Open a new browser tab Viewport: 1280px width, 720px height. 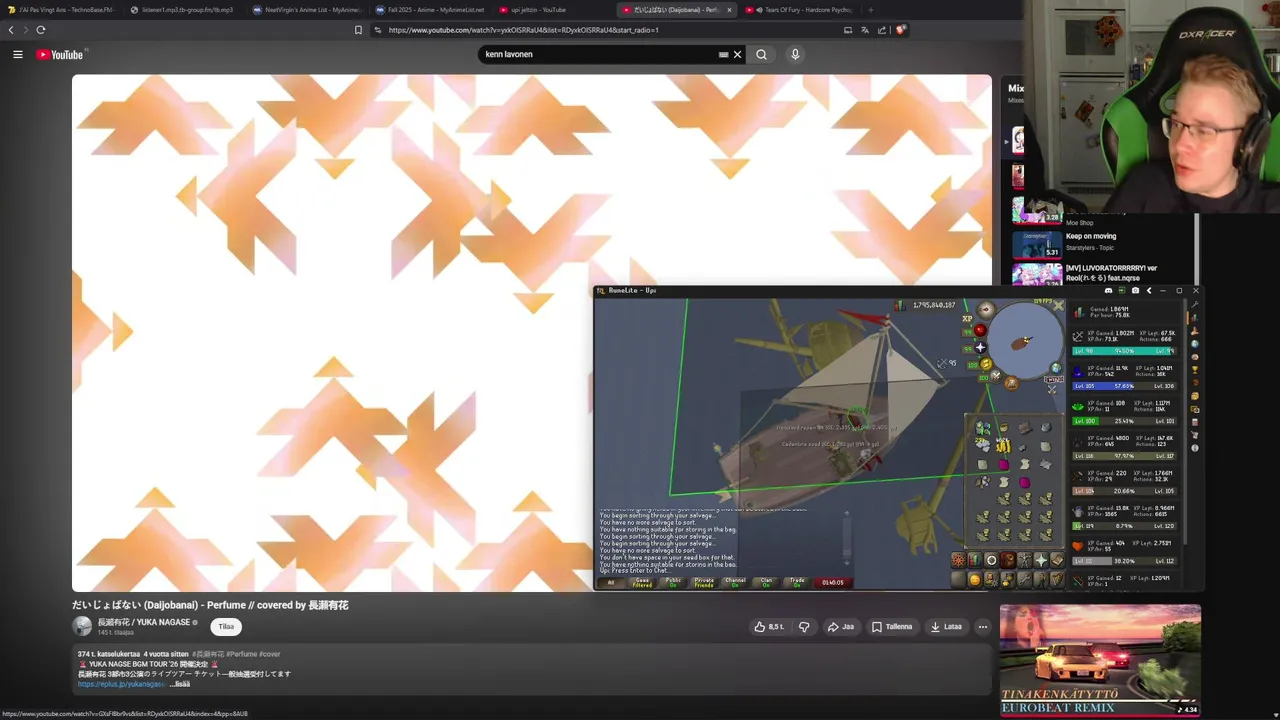(870, 10)
